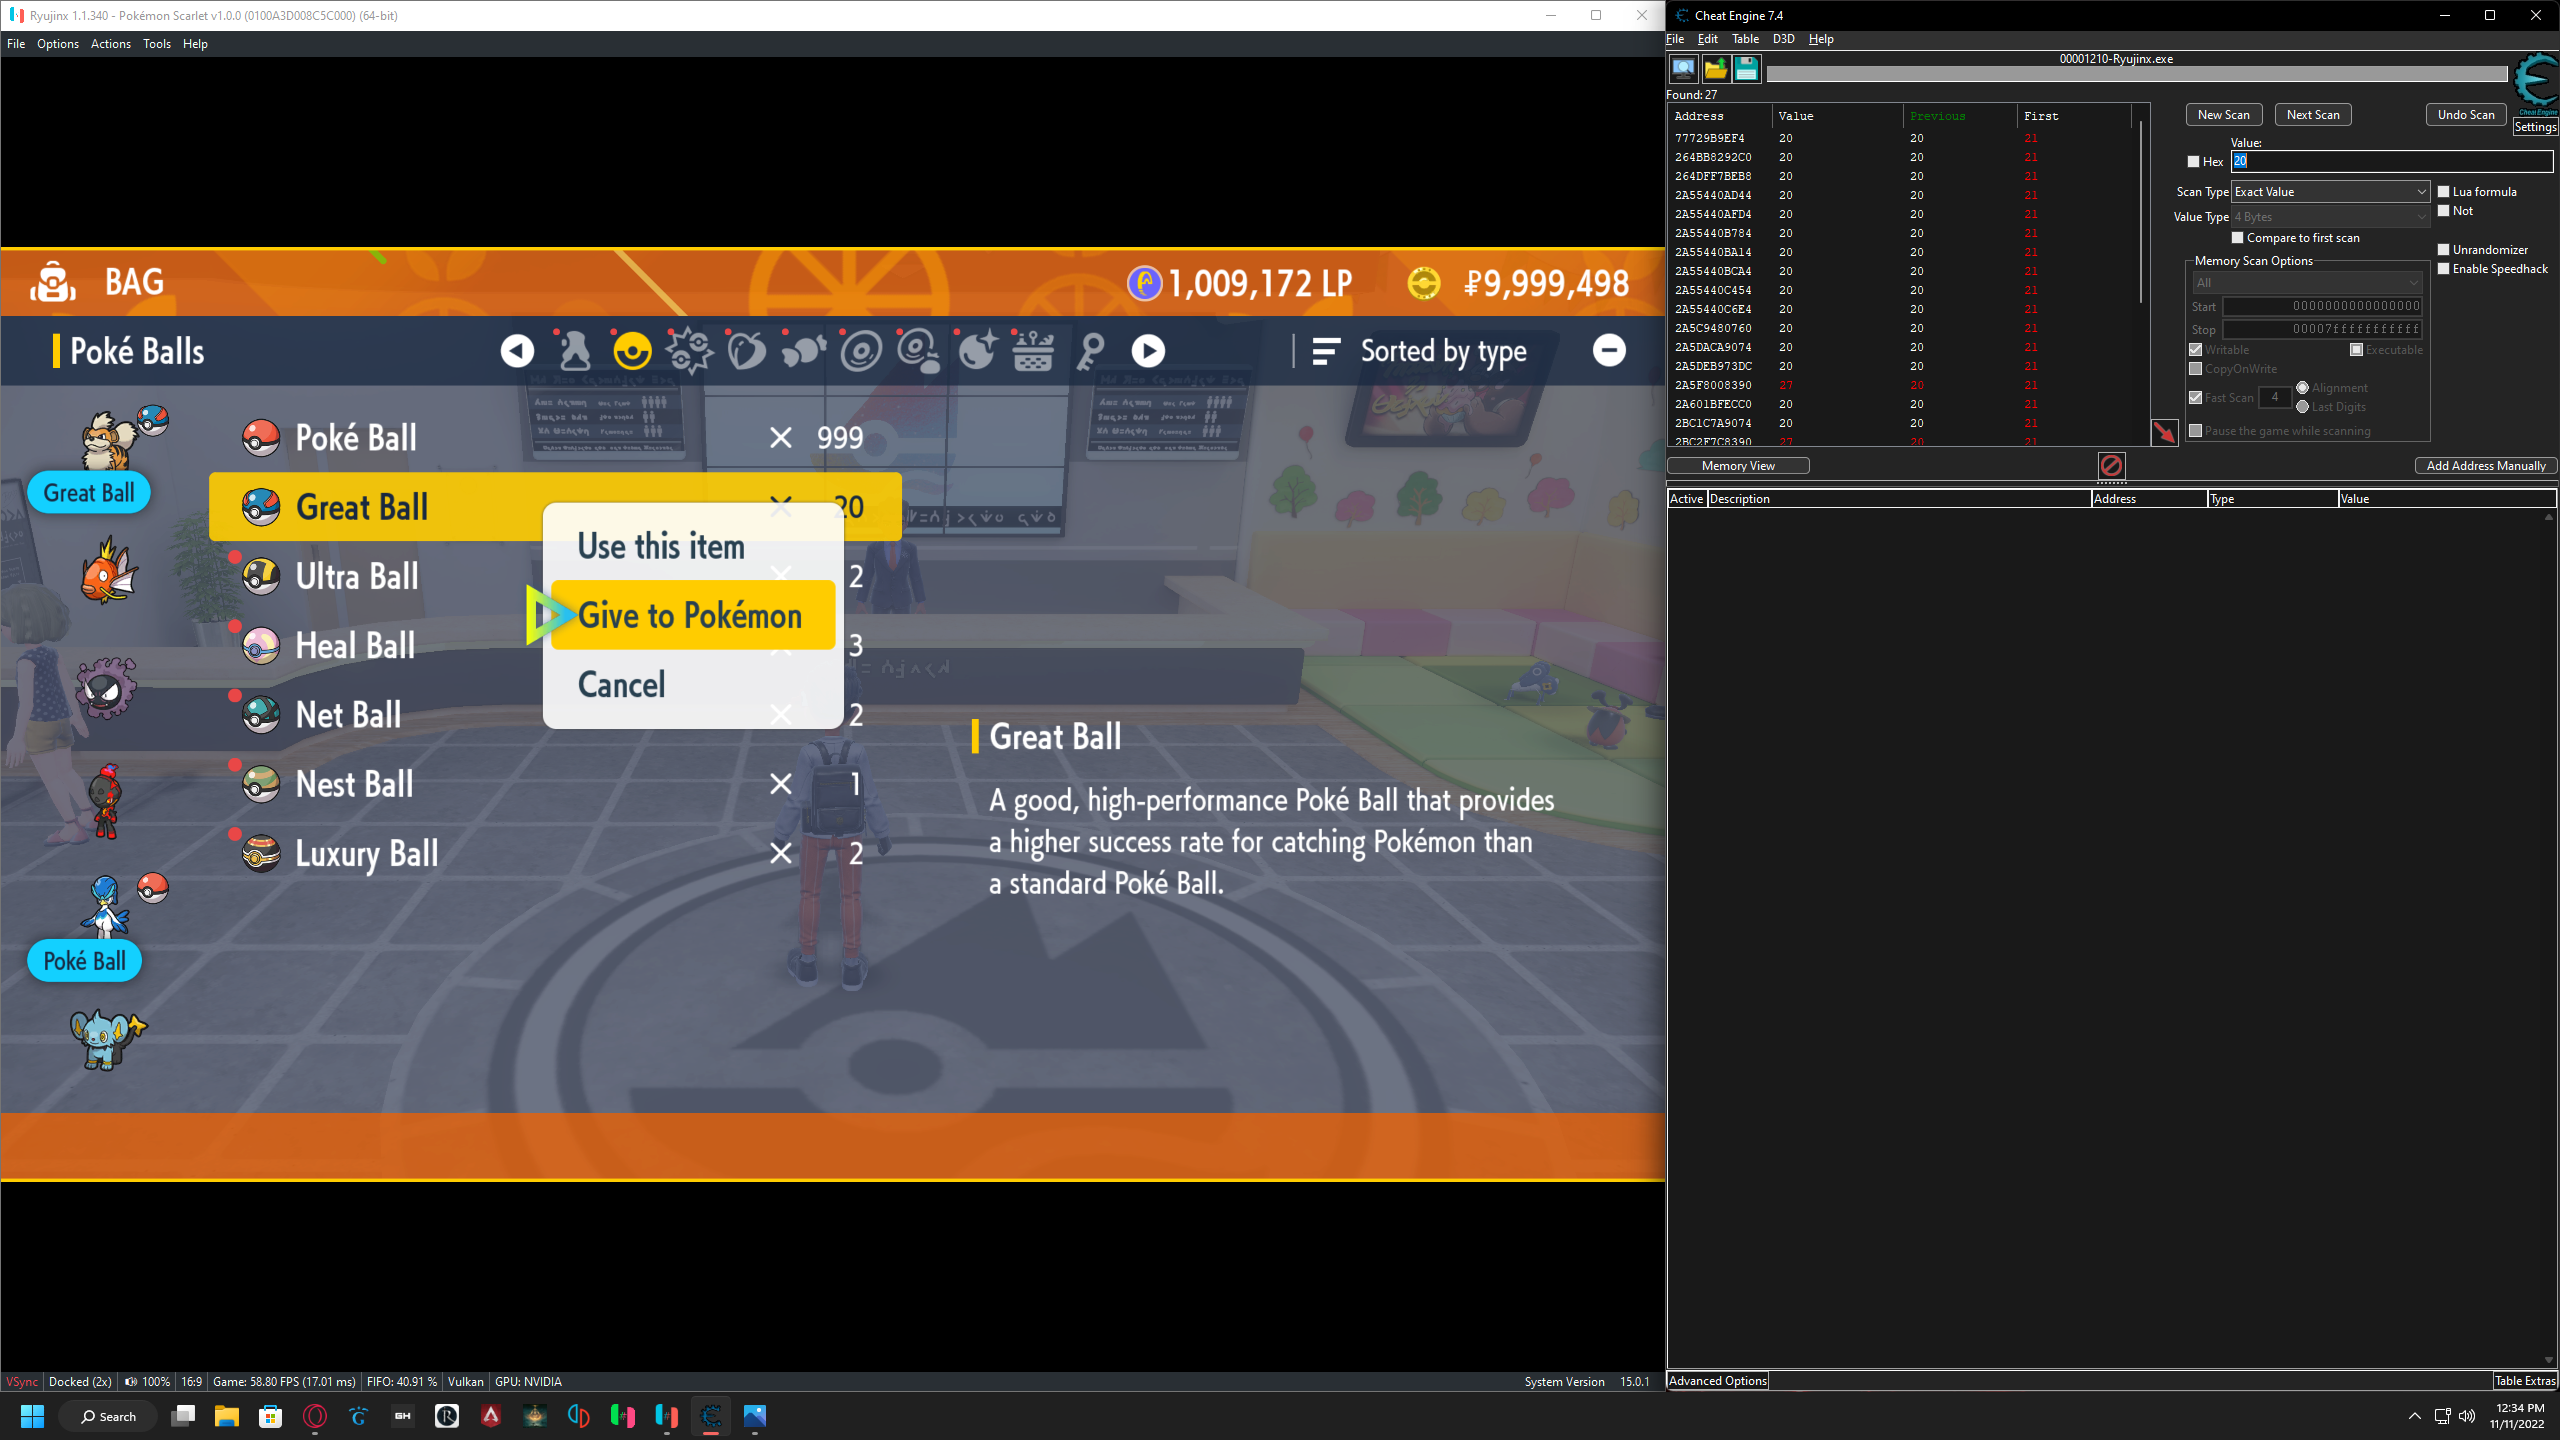Enable the Unrandomizer checkbox
This screenshot has width=2560, height=1440.
[2444, 249]
